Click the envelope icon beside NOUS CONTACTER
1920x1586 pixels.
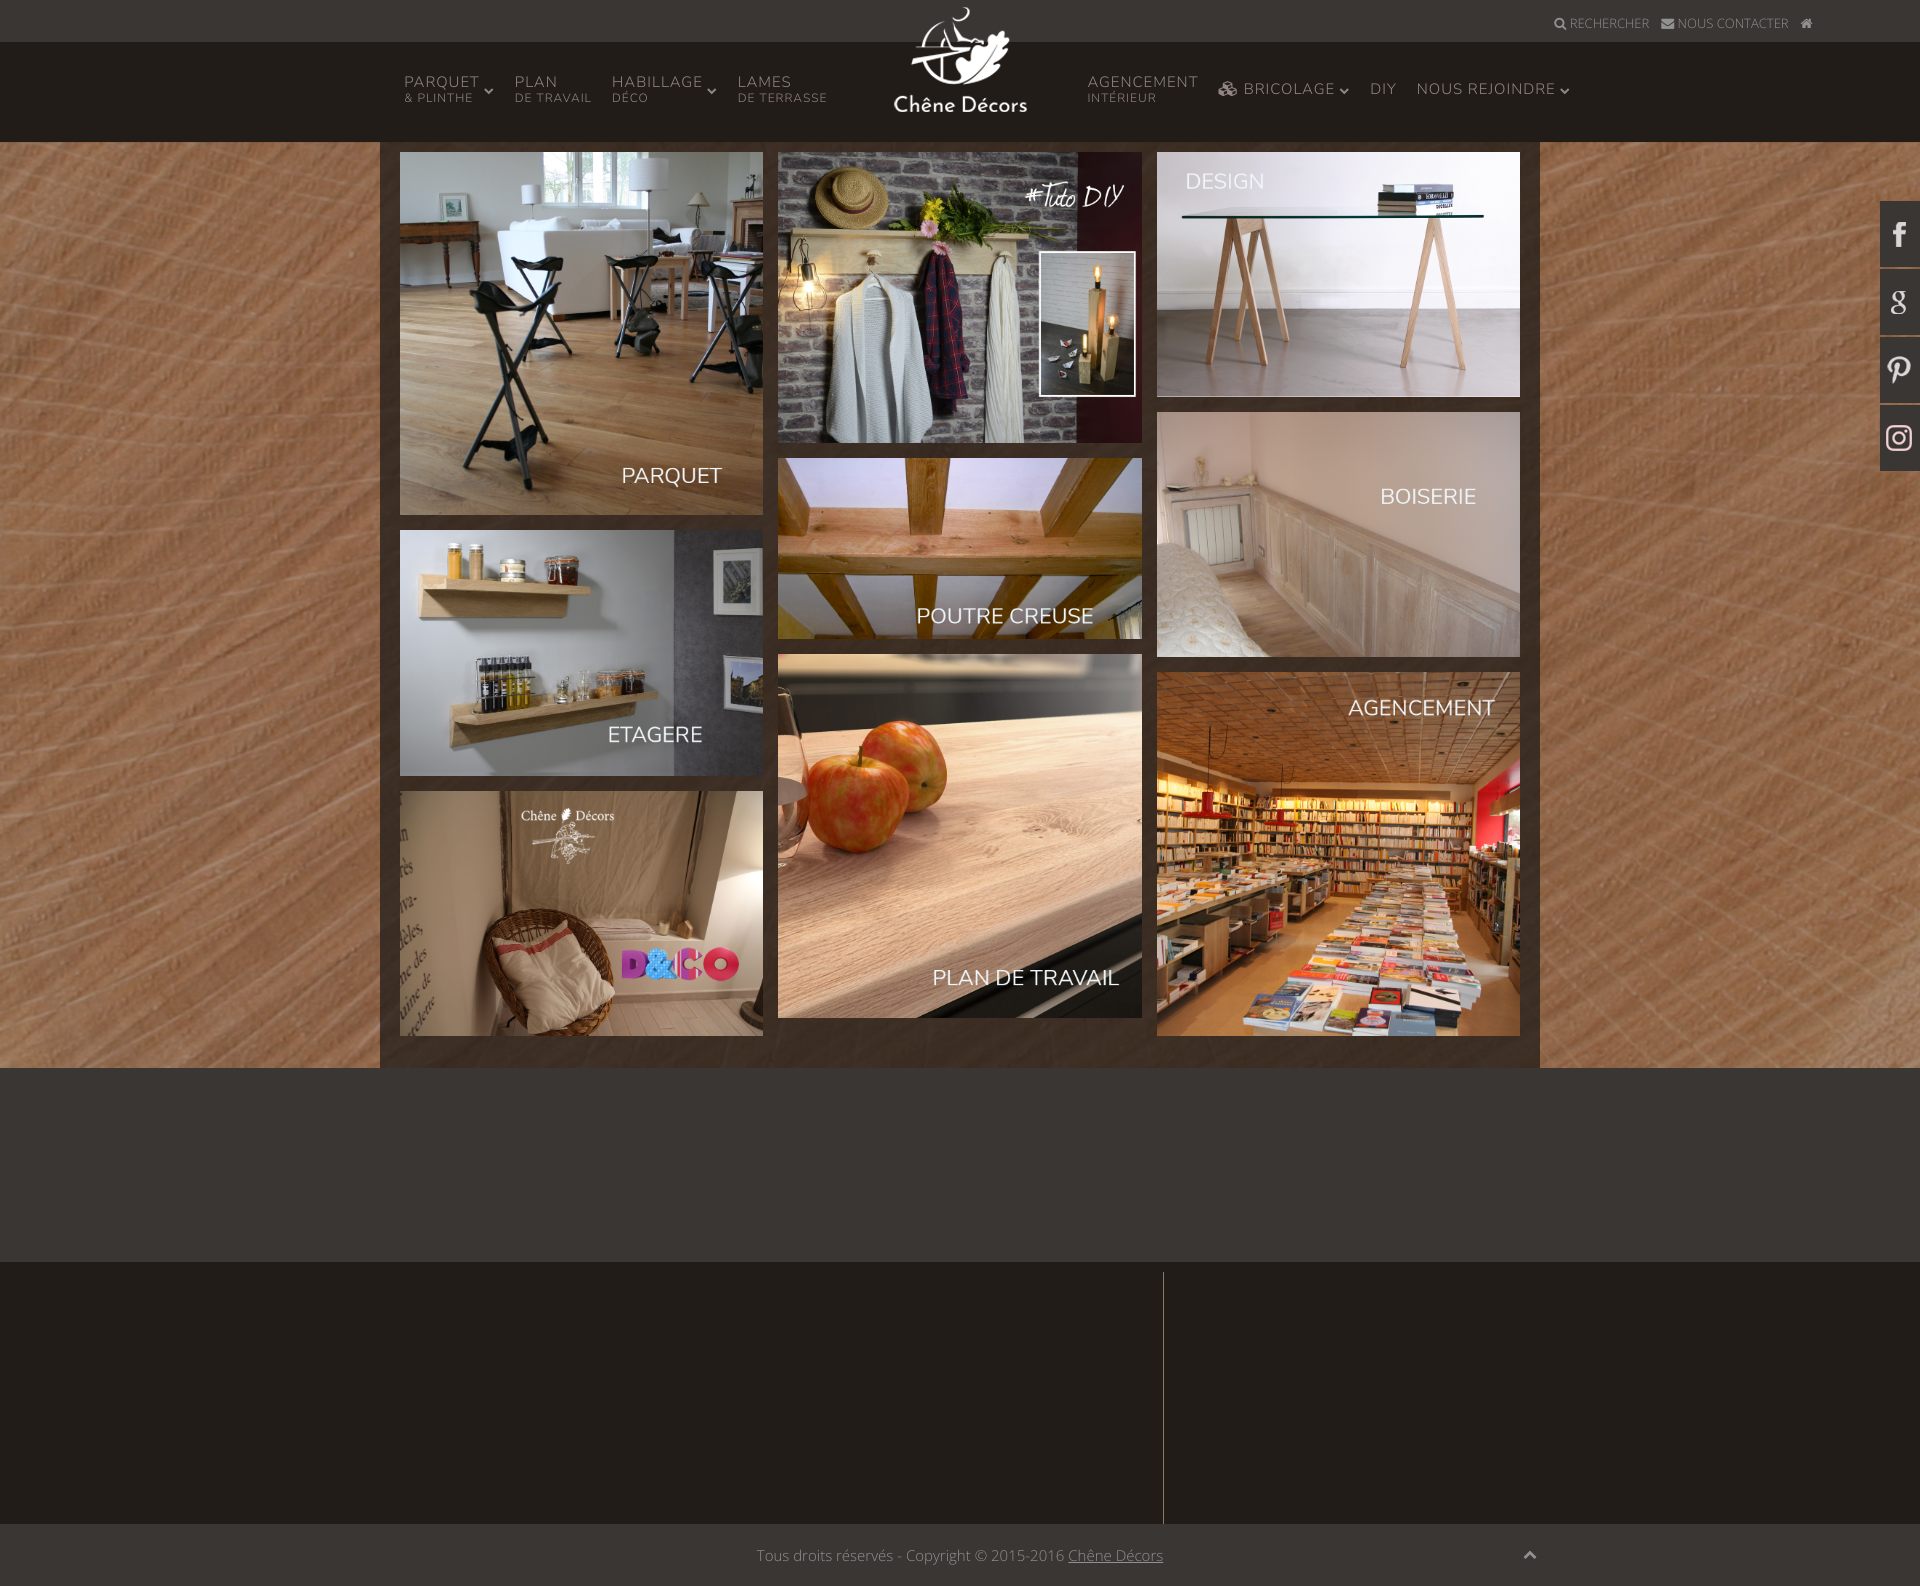pos(1667,24)
